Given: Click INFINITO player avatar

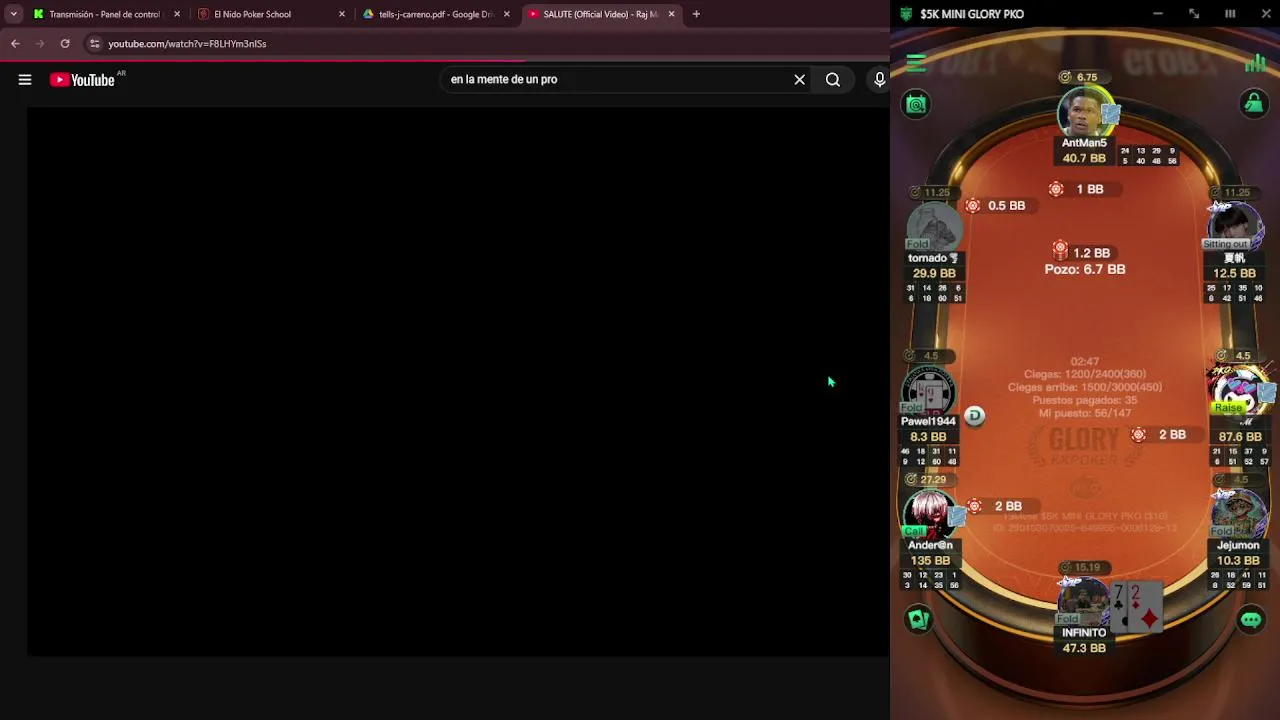Looking at the screenshot, I should click(x=1083, y=603).
